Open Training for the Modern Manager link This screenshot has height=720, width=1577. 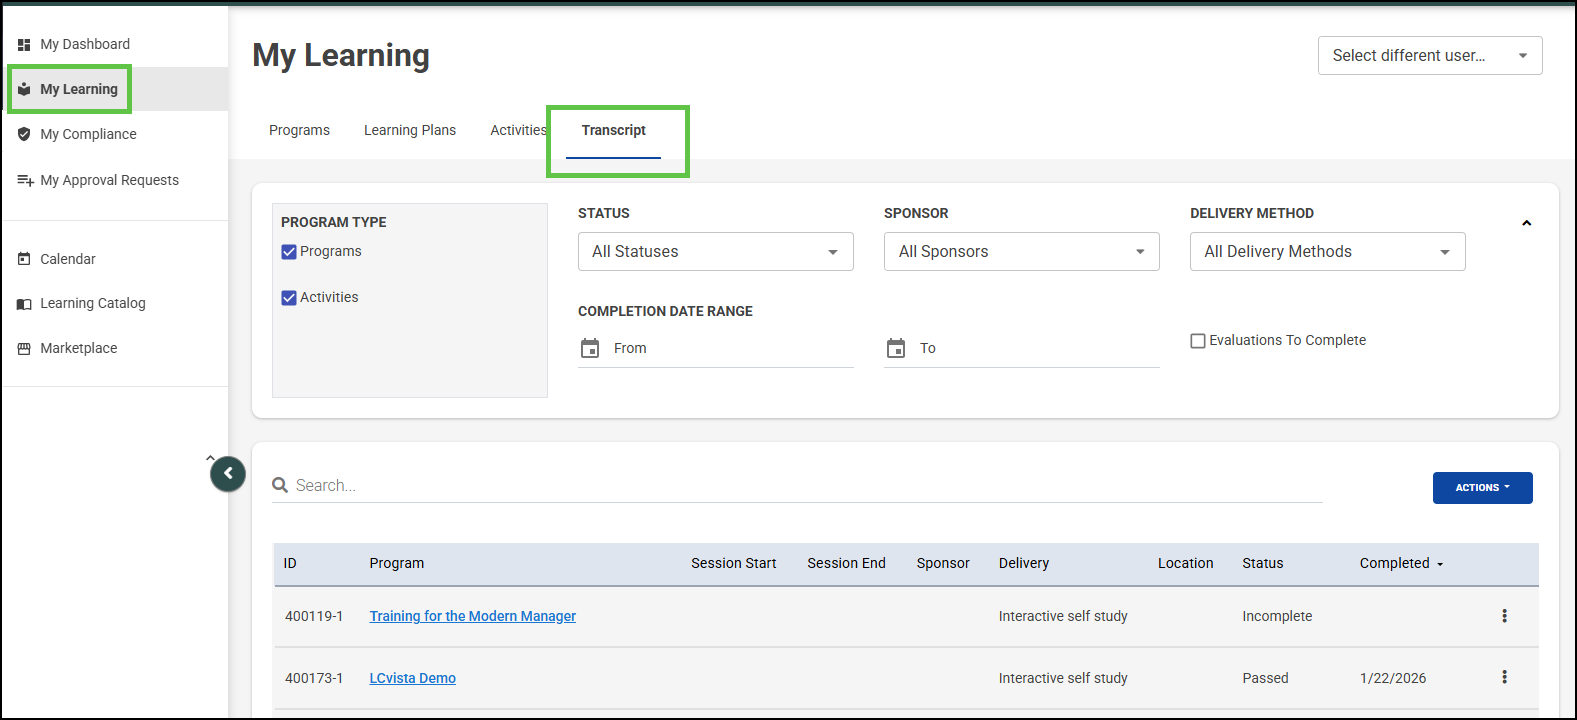[x=472, y=616]
